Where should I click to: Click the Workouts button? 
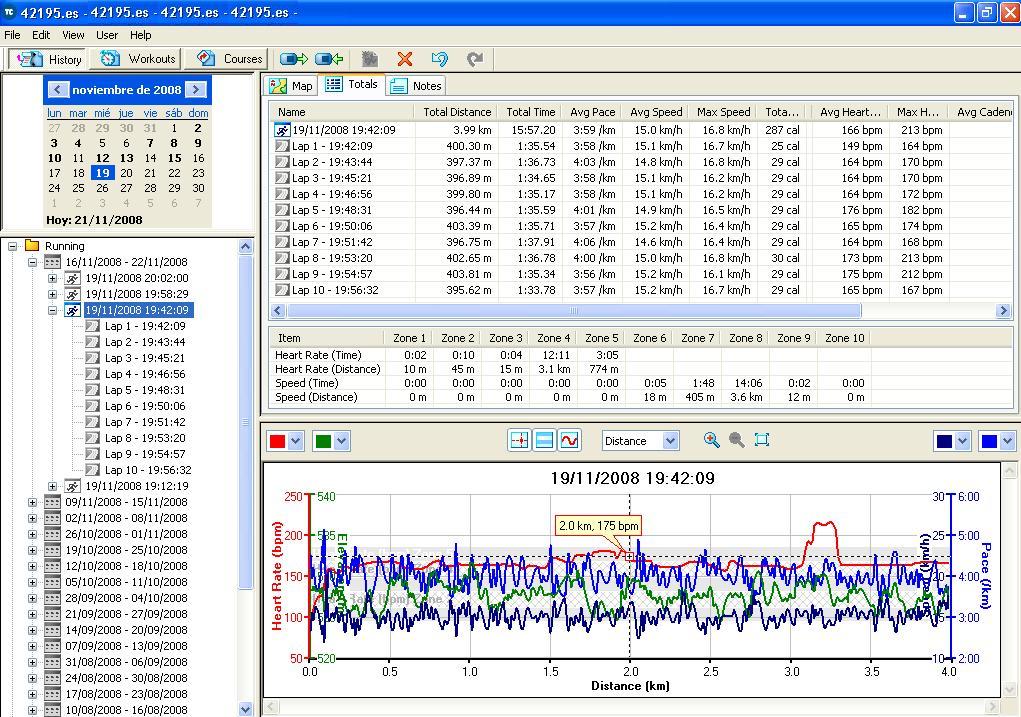[x=139, y=59]
